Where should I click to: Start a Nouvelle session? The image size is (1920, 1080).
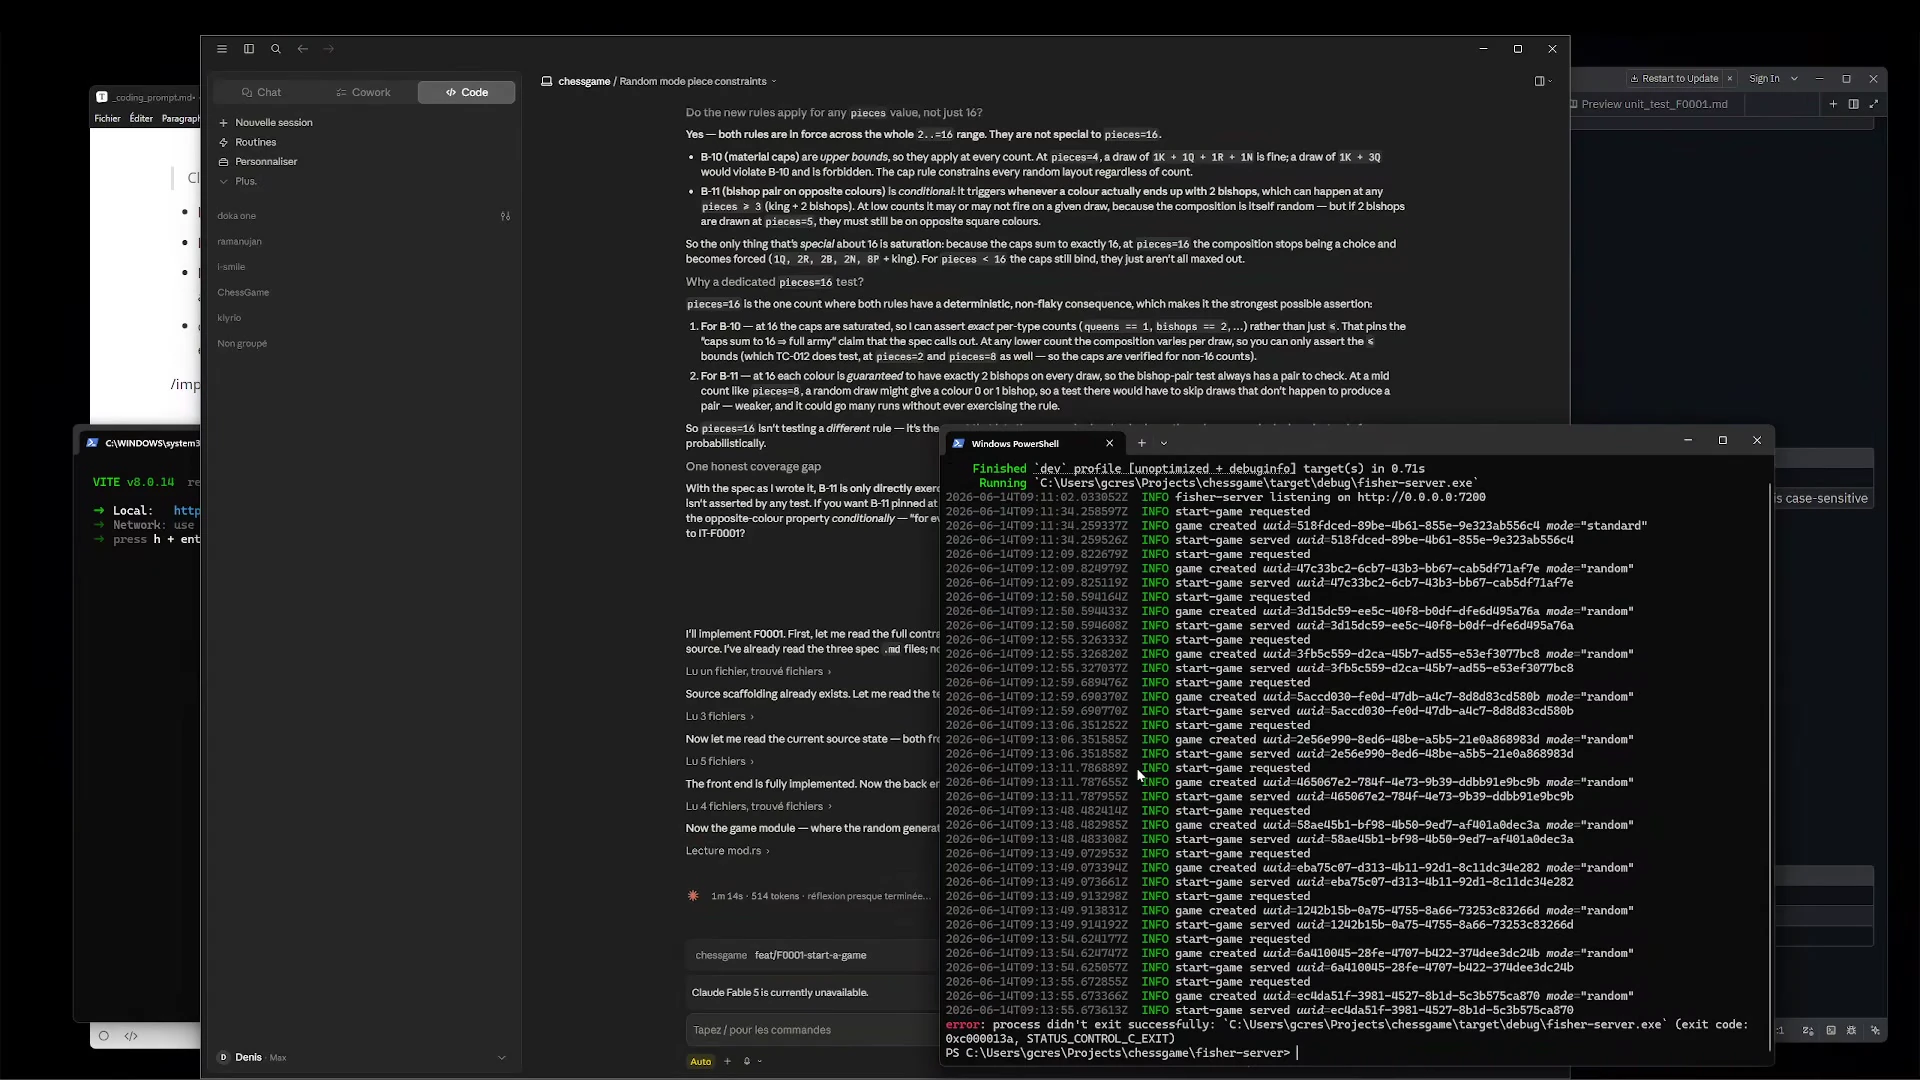click(x=266, y=122)
